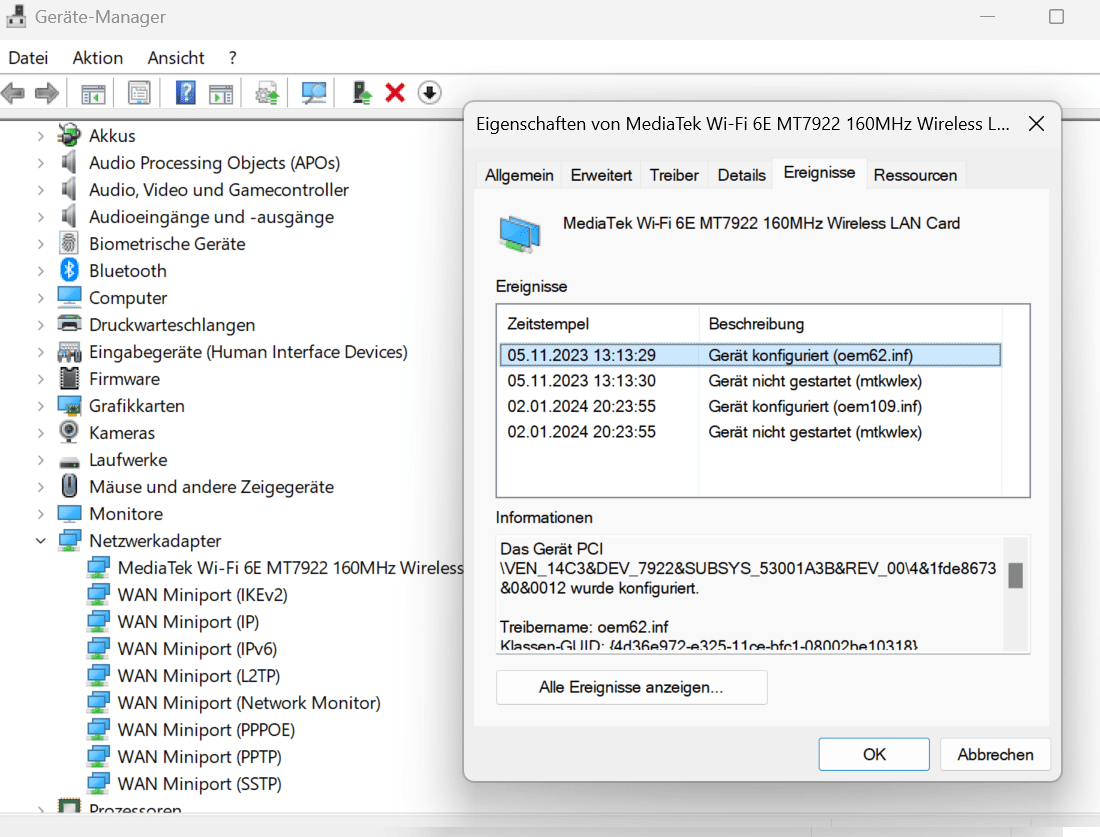The width and height of the screenshot is (1100, 837).
Task: Expand the Grafikkarten category
Action: pos(41,406)
